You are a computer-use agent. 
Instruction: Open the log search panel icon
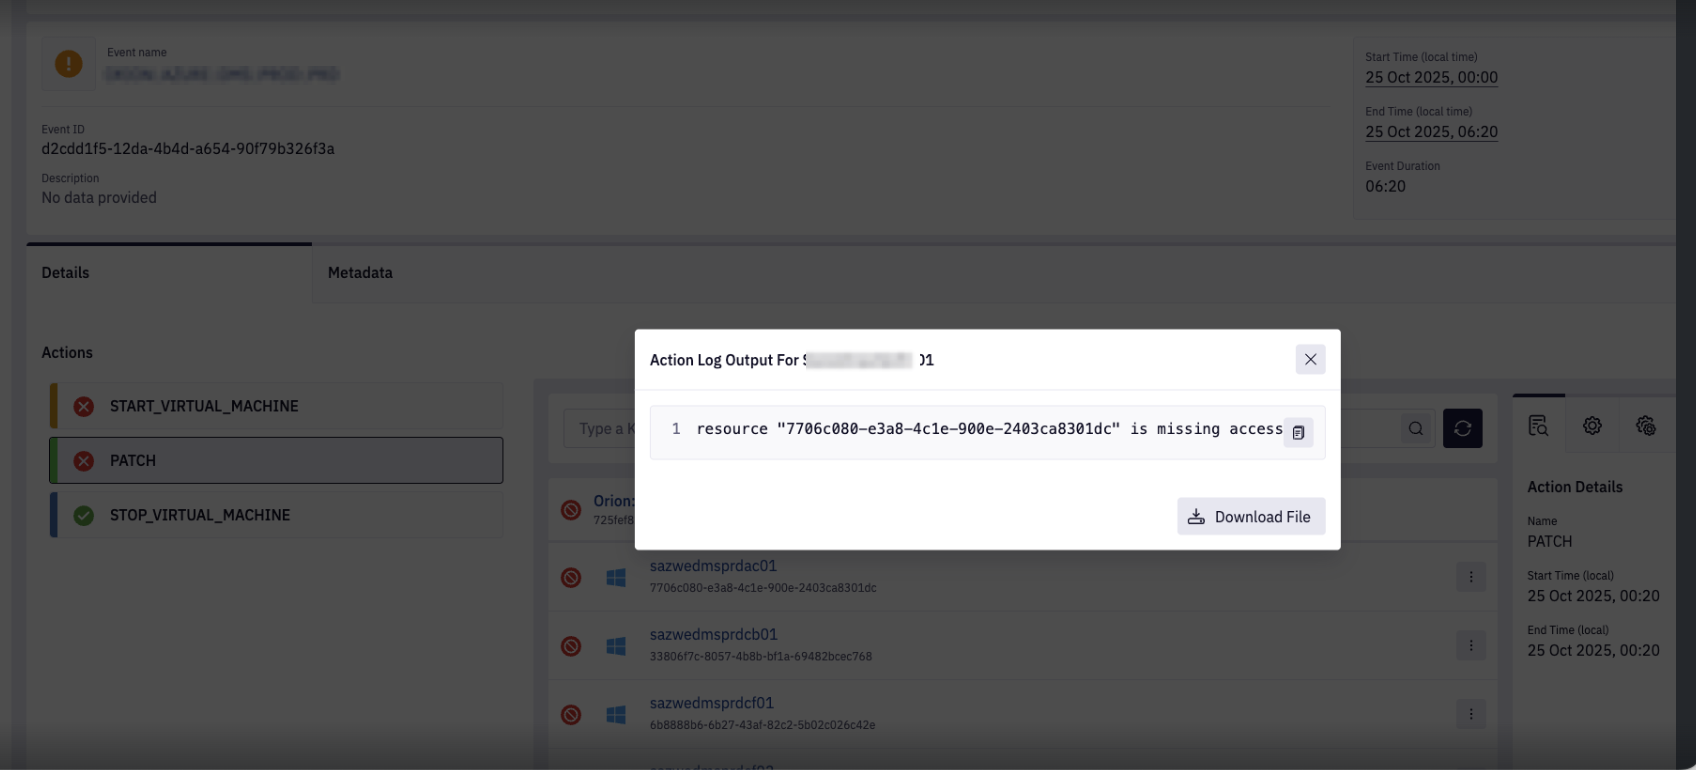[x=1538, y=426]
